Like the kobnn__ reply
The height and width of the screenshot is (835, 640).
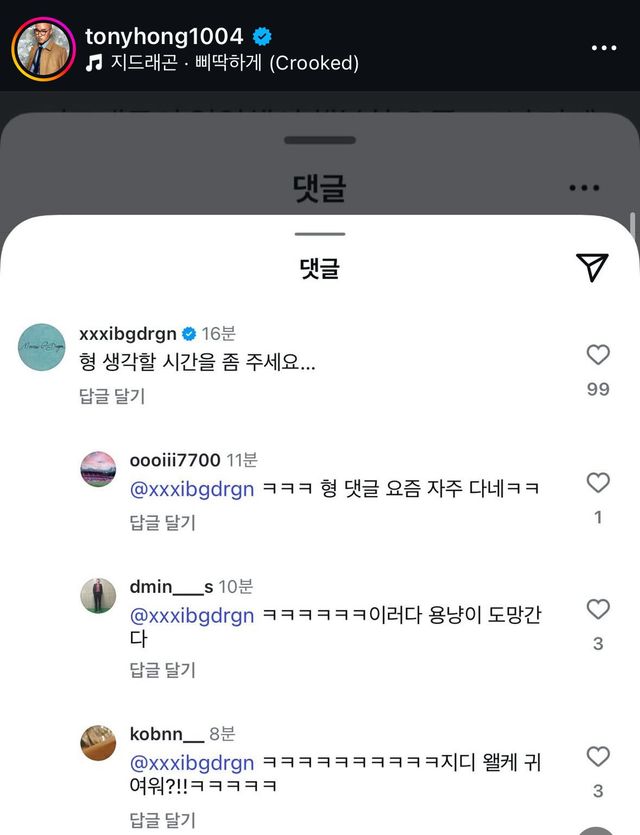point(598,756)
